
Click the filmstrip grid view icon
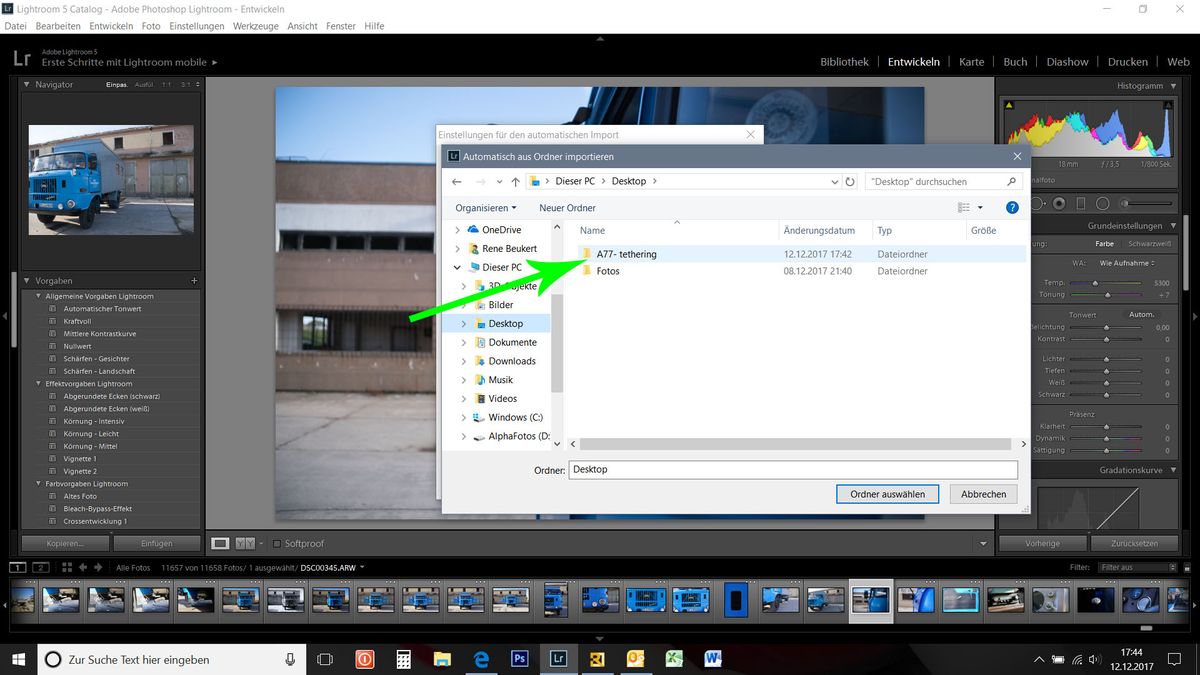67,567
